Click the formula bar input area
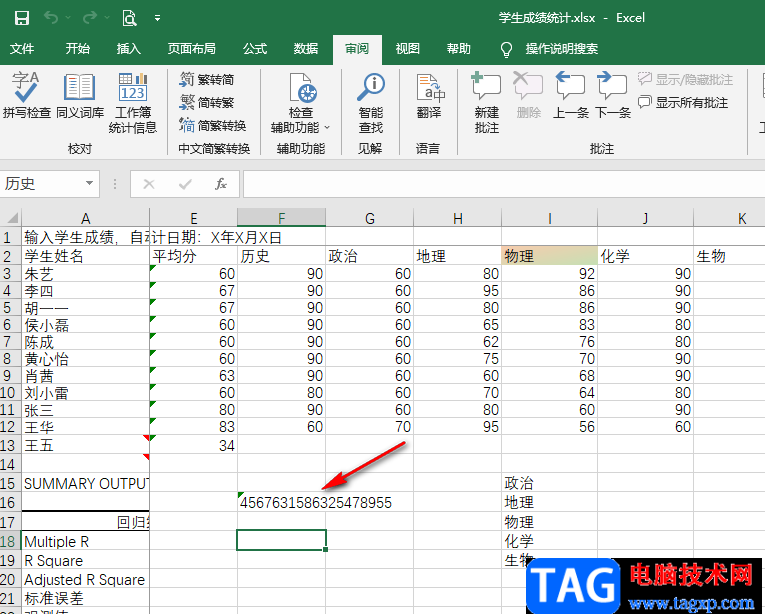 (503, 184)
